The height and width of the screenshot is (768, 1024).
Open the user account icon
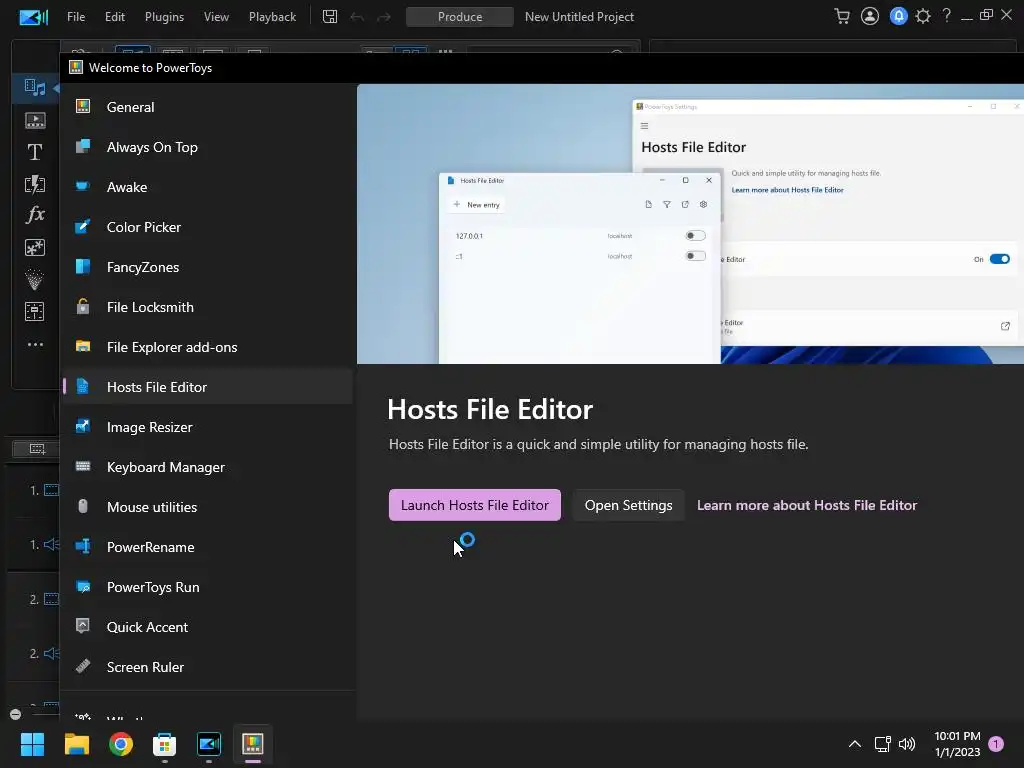(x=870, y=16)
